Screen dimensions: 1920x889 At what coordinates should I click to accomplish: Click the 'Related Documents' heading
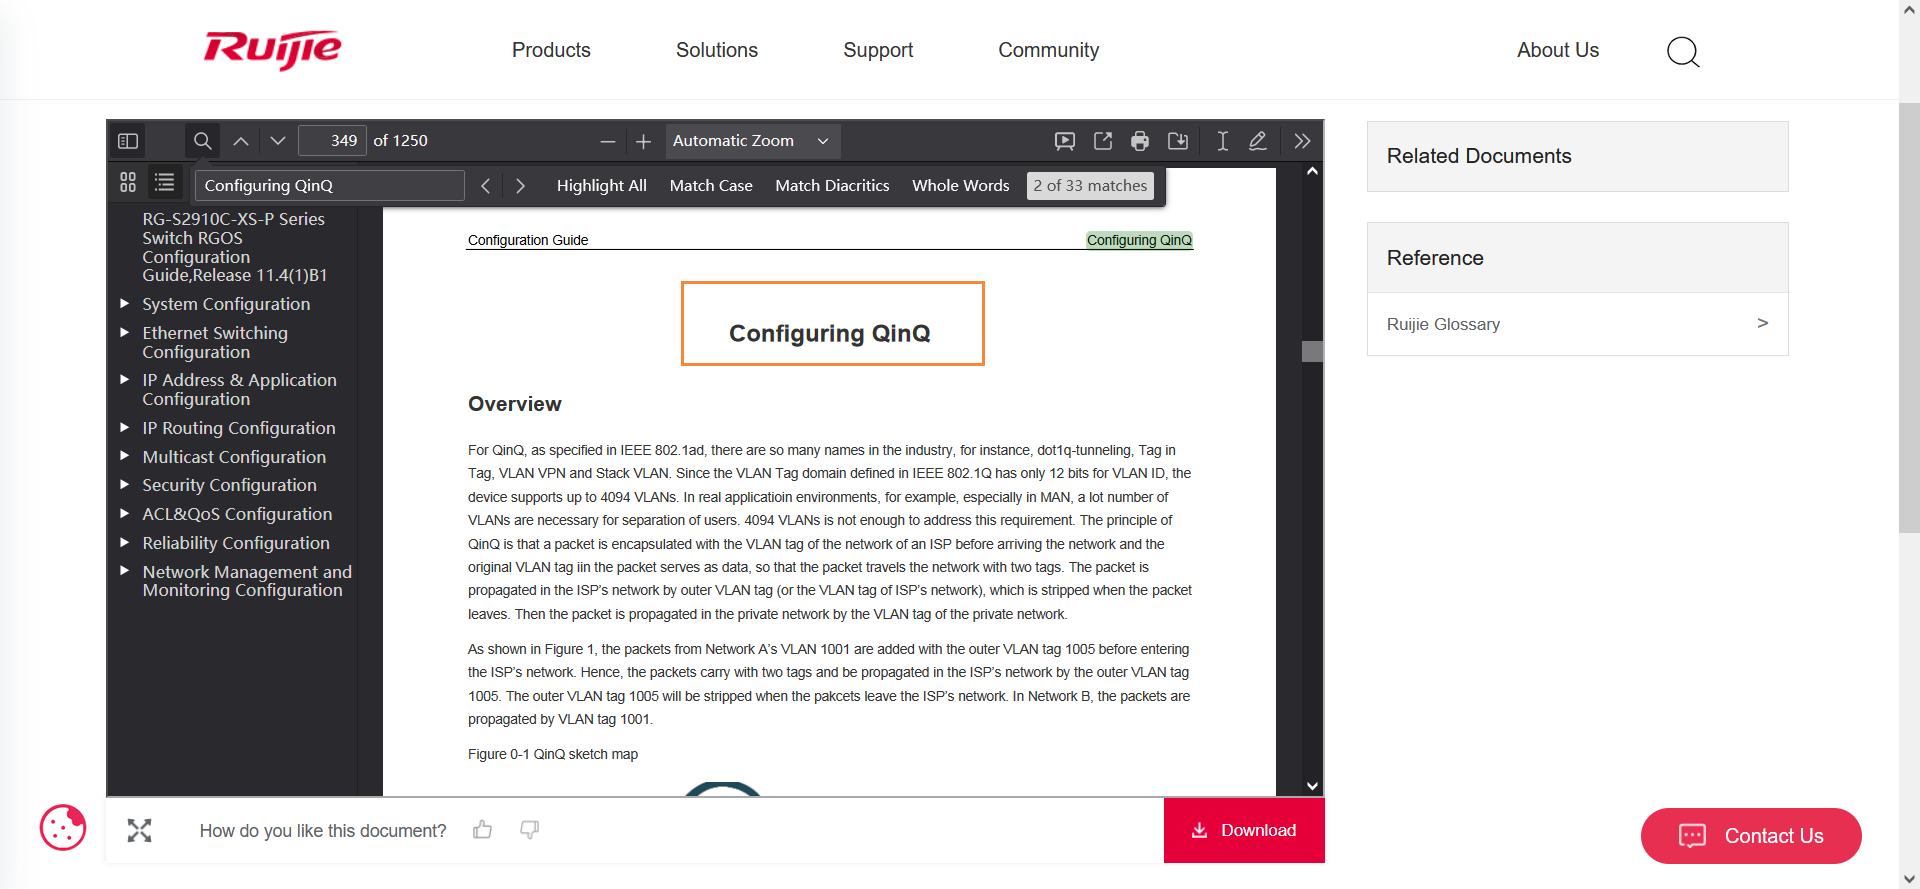(x=1479, y=156)
